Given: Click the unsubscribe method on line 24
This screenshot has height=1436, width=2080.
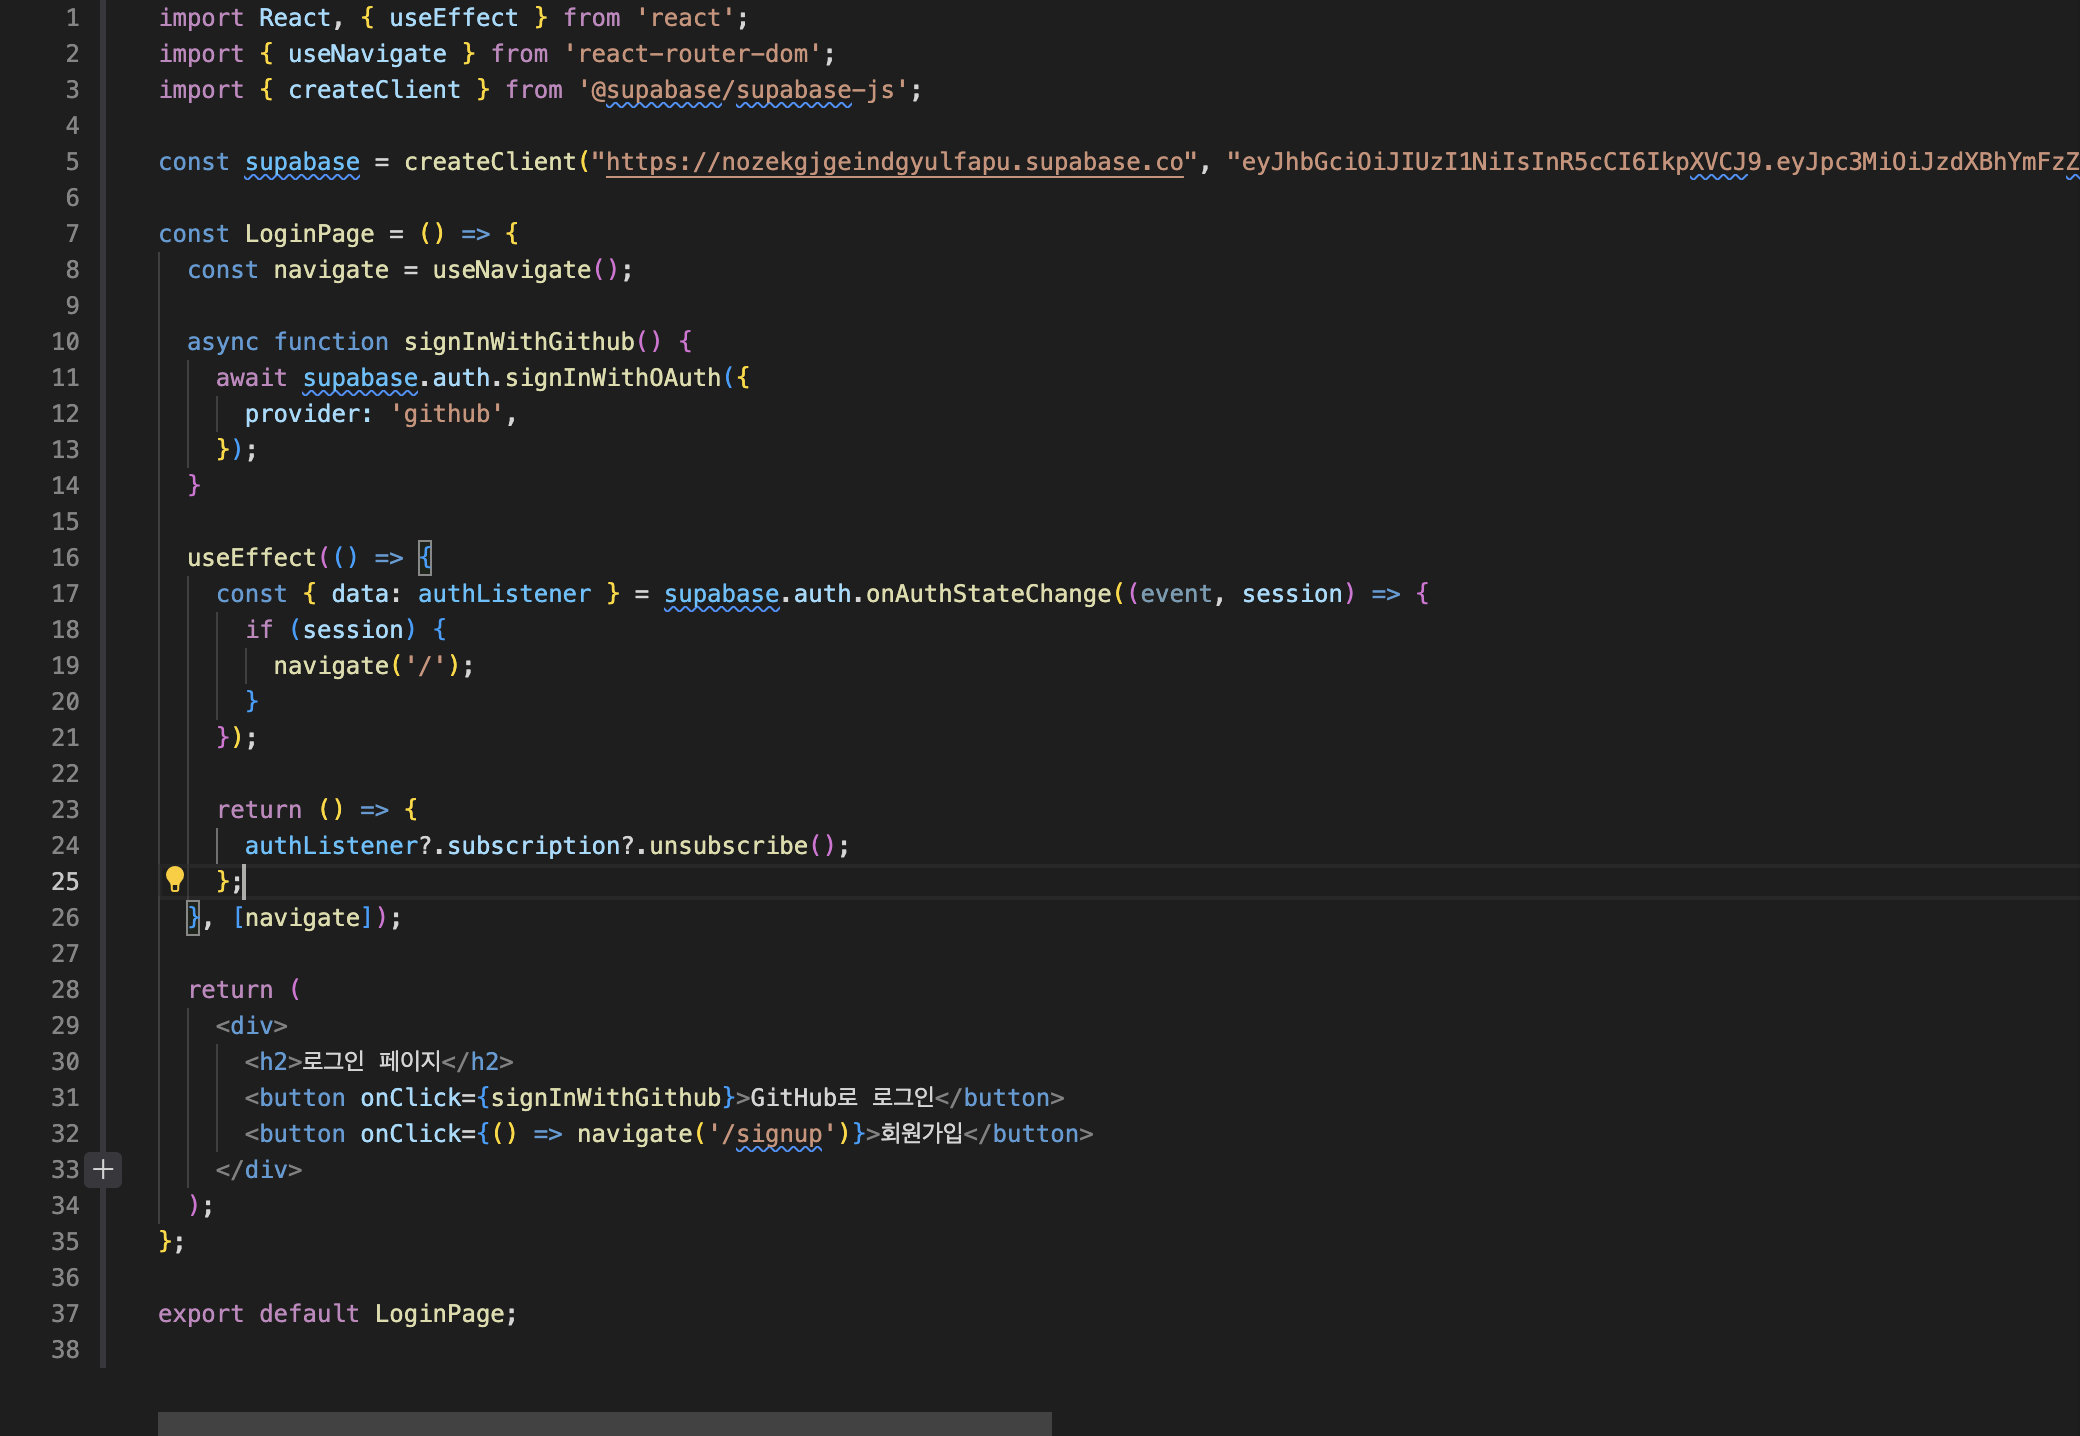Looking at the screenshot, I should coord(728,846).
